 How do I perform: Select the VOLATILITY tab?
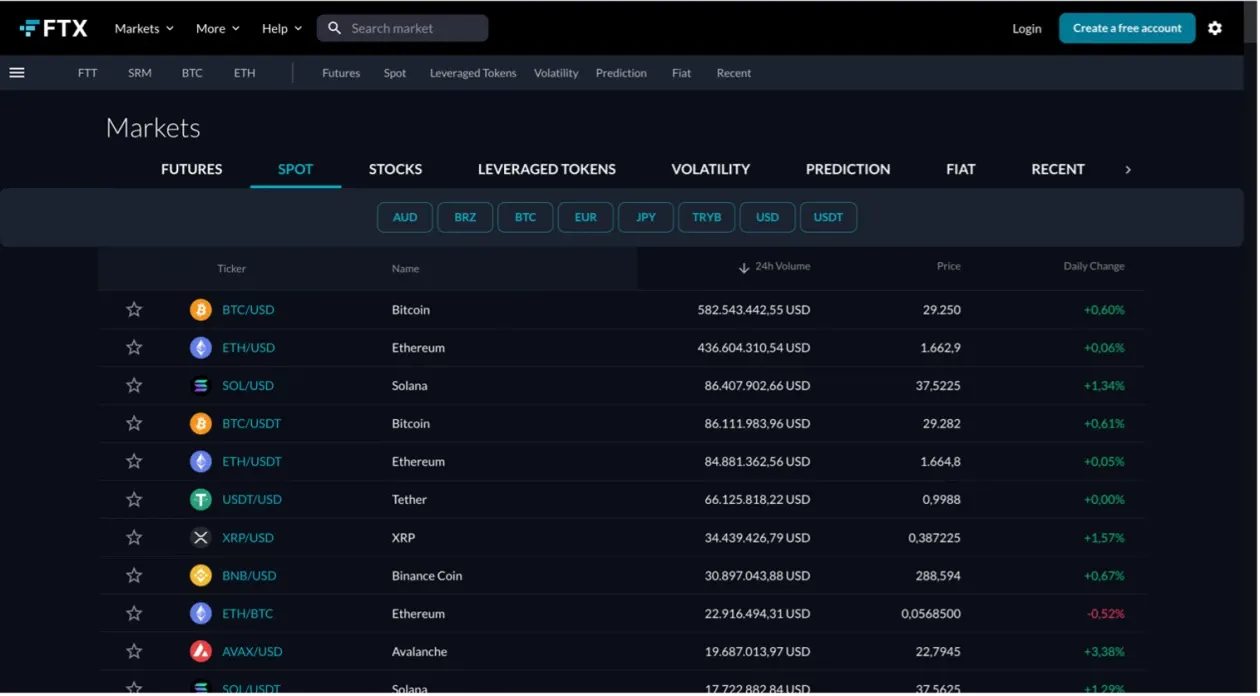click(x=710, y=169)
